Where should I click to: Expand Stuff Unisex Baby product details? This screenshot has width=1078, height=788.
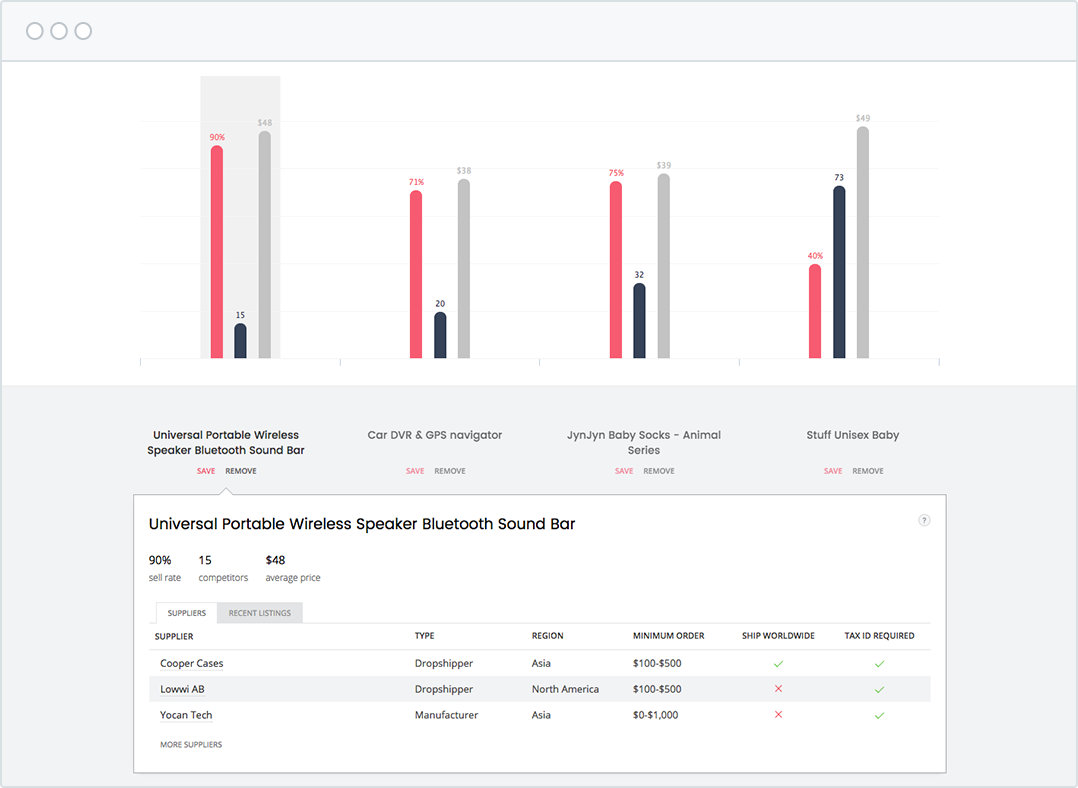point(853,435)
